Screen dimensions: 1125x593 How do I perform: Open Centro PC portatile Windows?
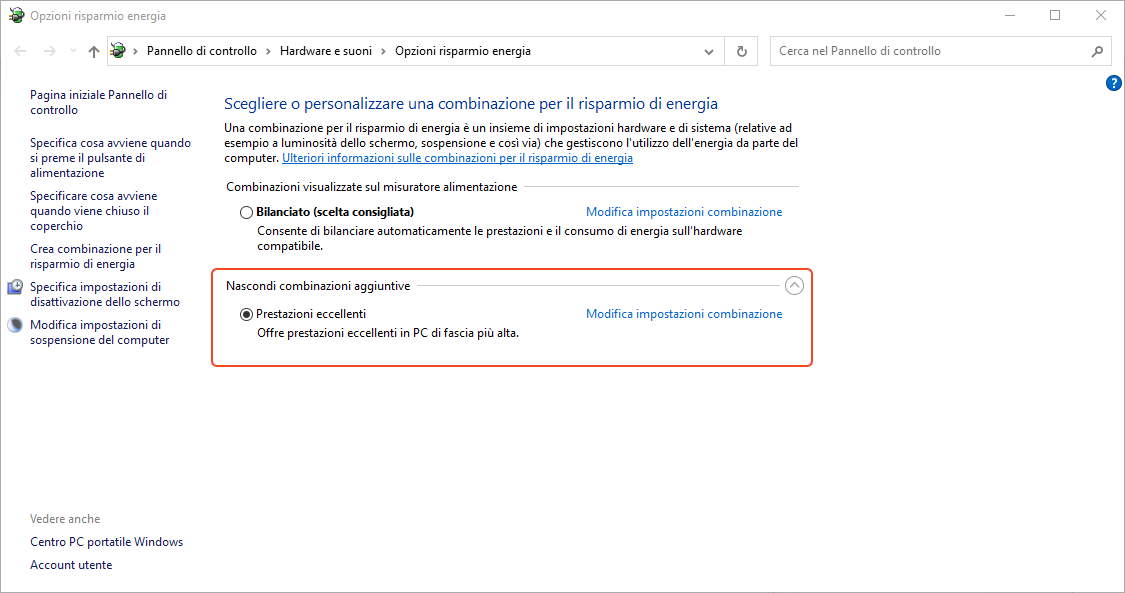[x=106, y=542]
